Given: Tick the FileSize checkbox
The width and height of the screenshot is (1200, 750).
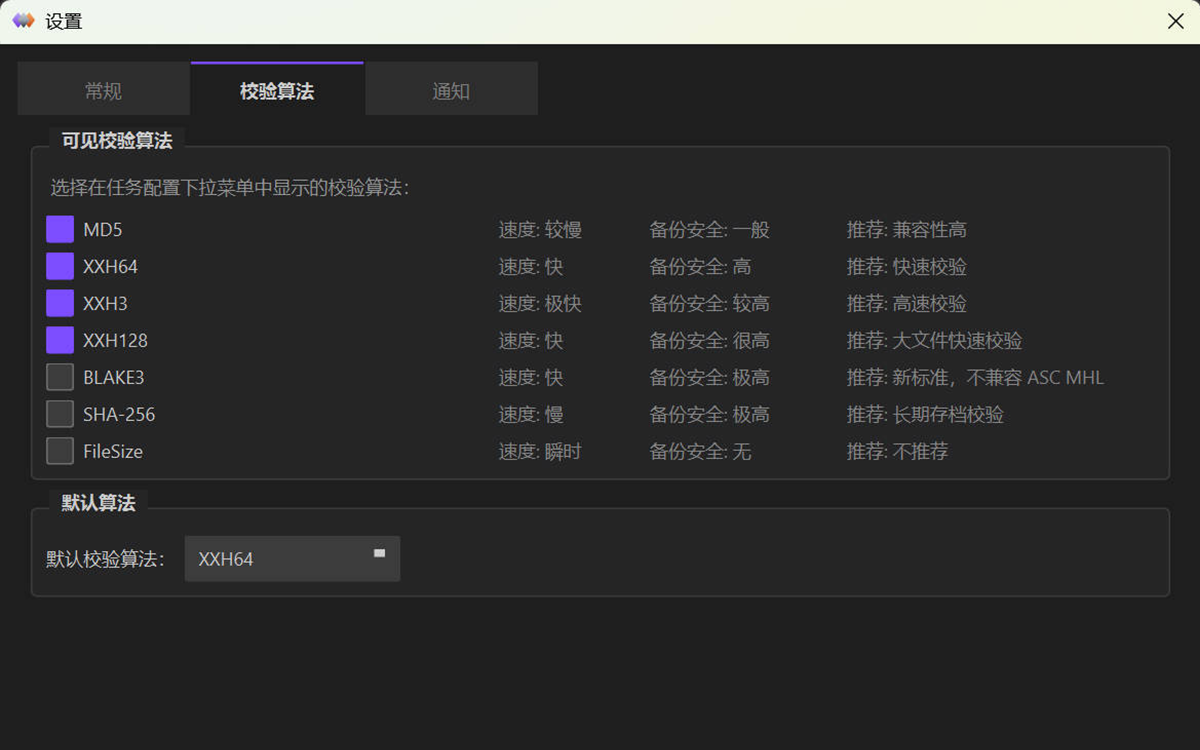Looking at the screenshot, I should pyautogui.click(x=60, y=452).
